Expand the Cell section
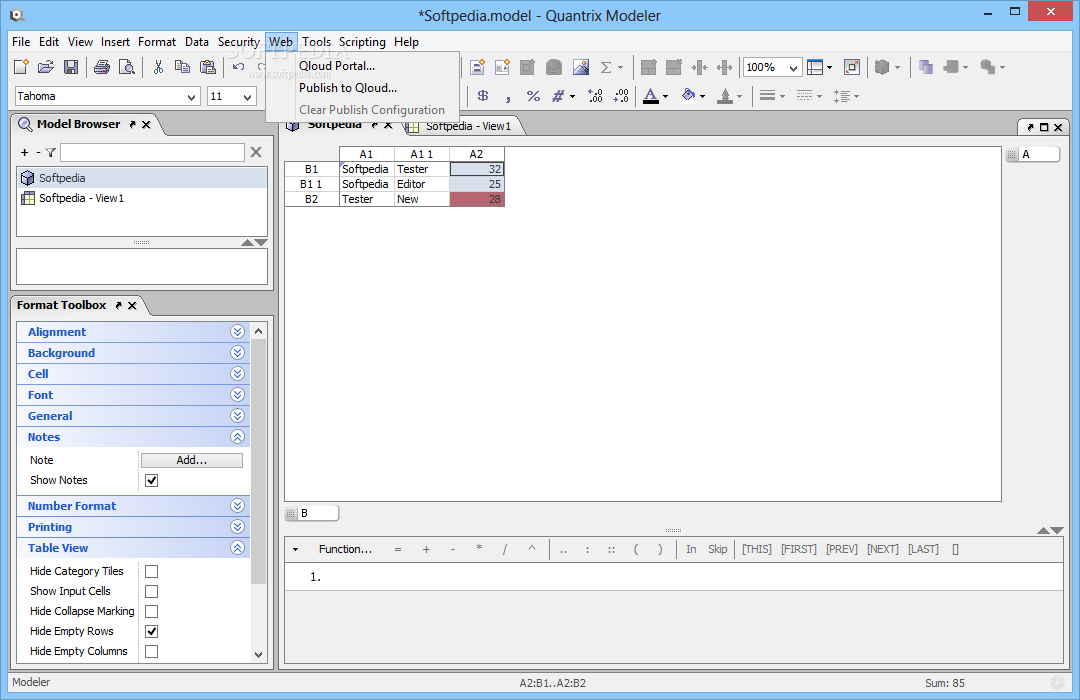Screen dimensions: 1080x700 click(x=237, y=374)
